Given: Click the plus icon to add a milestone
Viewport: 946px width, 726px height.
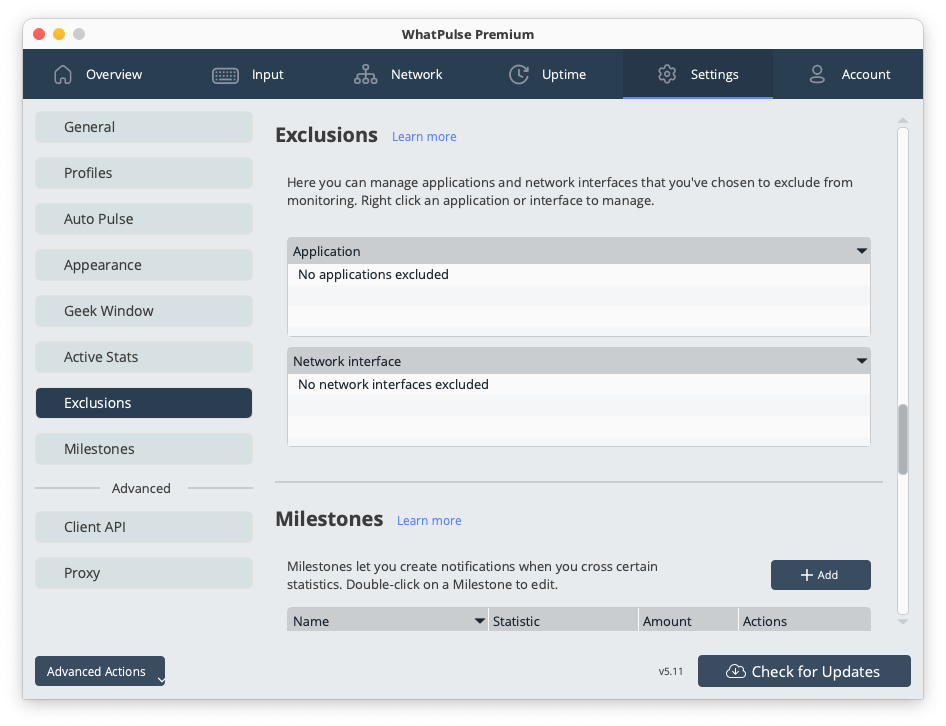Looking at the screenshot, I should (806, 574).
